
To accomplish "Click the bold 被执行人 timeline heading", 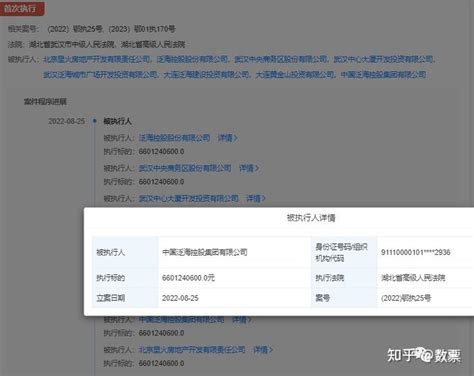I will click(117, 121).
